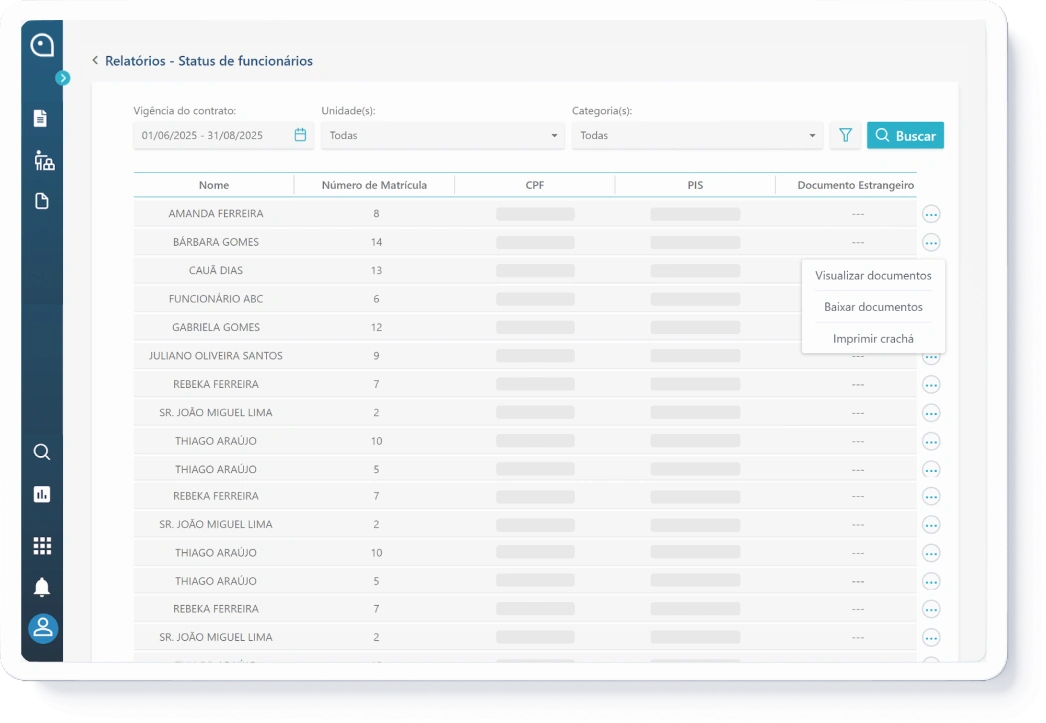Click the CPF column header
The image size is (1046, 723).
click(x=535, y=185)
